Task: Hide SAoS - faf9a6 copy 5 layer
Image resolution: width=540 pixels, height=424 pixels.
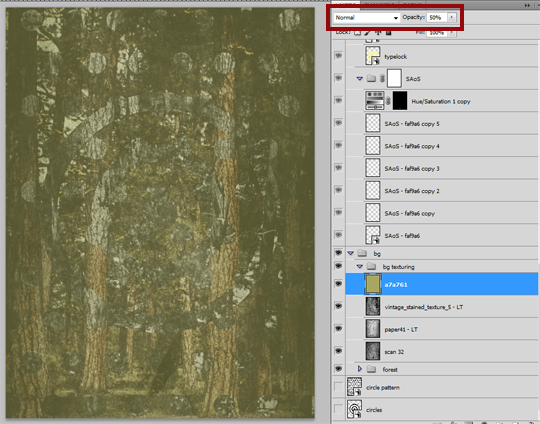Action: (339, 123)
